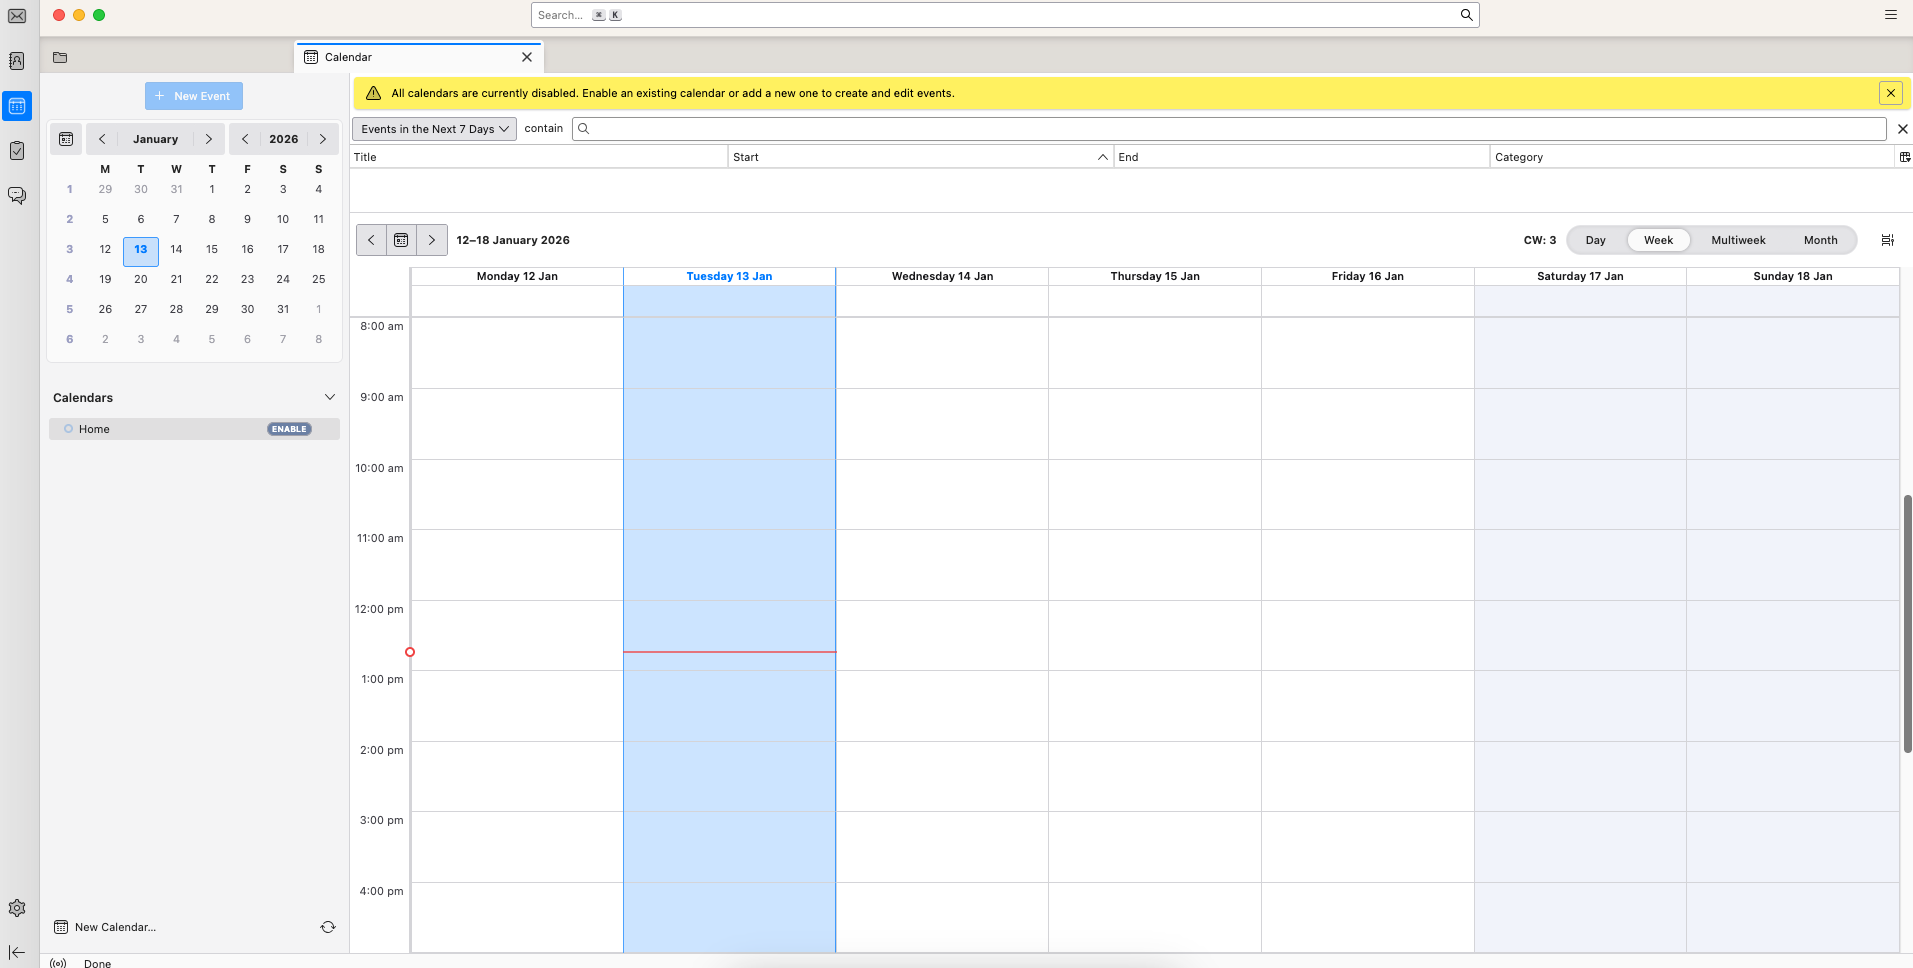Open the Address Book from the sidebar
1913x968 pixels.
coord(16,60)
